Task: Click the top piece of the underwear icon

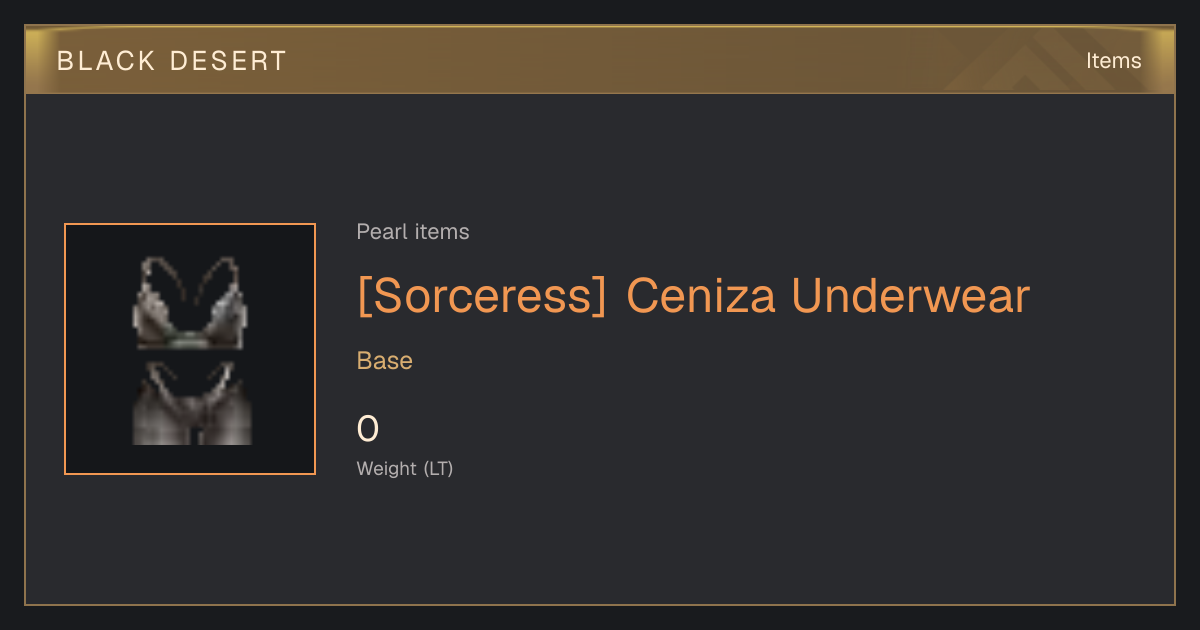Action: pos(192,303)
